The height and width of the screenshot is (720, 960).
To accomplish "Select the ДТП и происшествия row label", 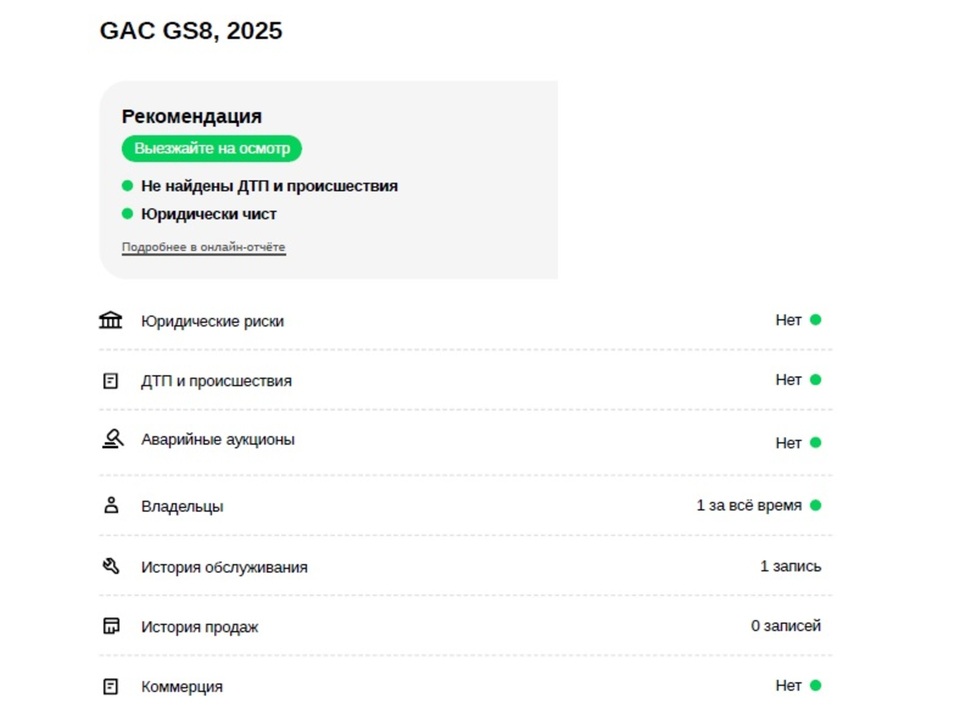I will pos(216,381).
